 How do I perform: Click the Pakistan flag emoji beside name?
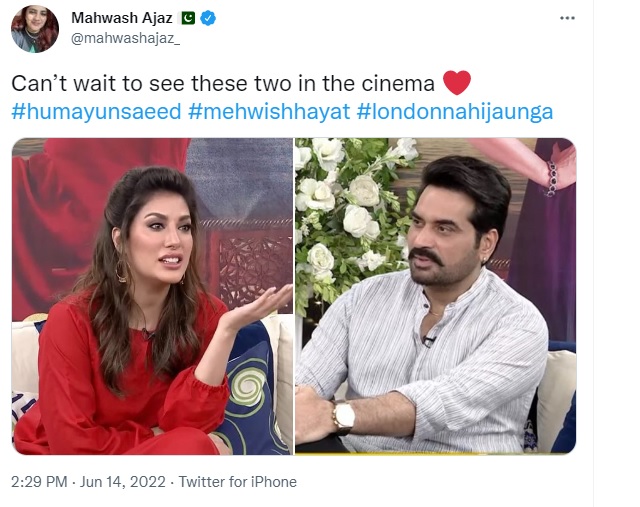(188, 18)
